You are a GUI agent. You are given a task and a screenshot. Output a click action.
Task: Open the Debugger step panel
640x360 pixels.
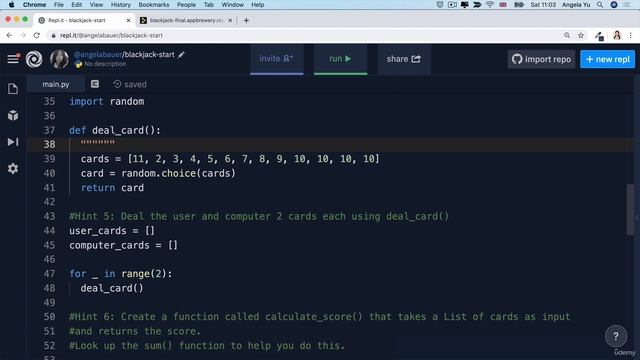[13, 142]
